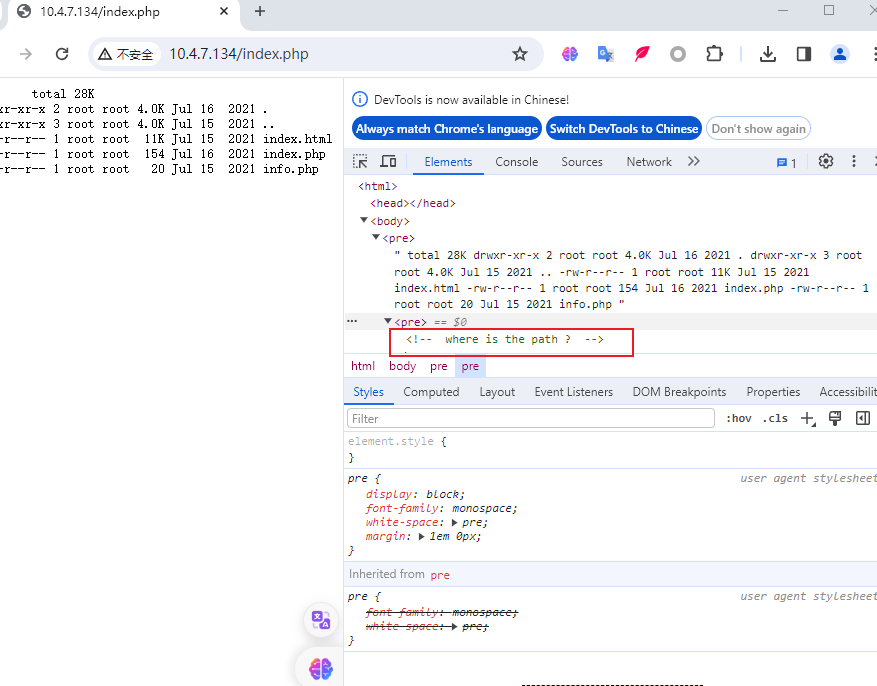This screenshot has width=877, height=686.
Task: Toggle the .cls element classes panel
Action: (x=775, y=418)
